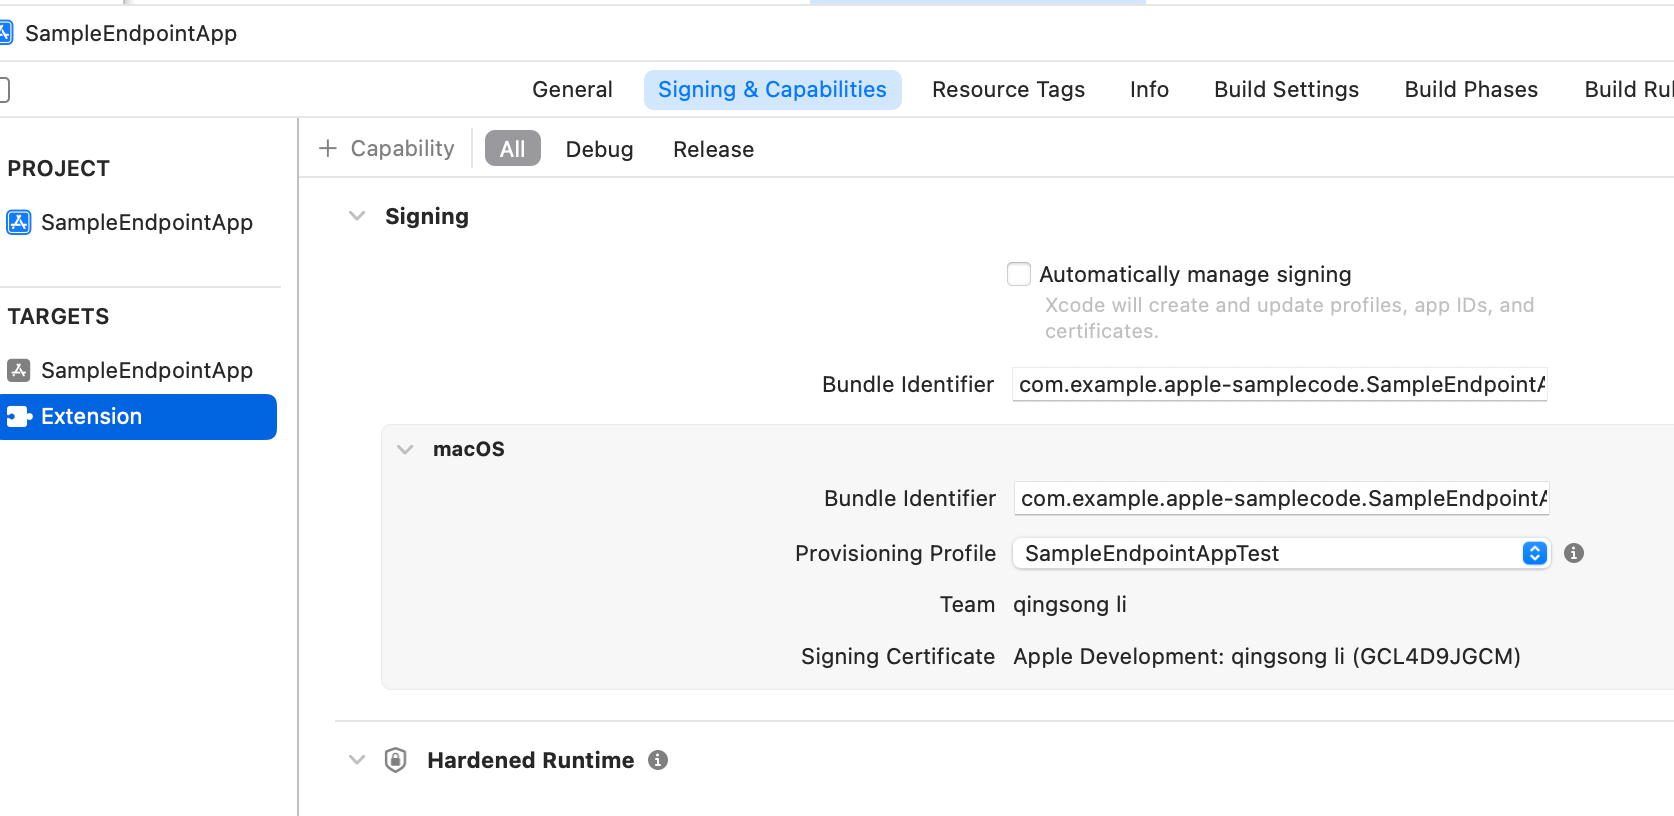Select the Debug configuration filter
Screen dimensions: 1674x816
(x=599, y=149)
